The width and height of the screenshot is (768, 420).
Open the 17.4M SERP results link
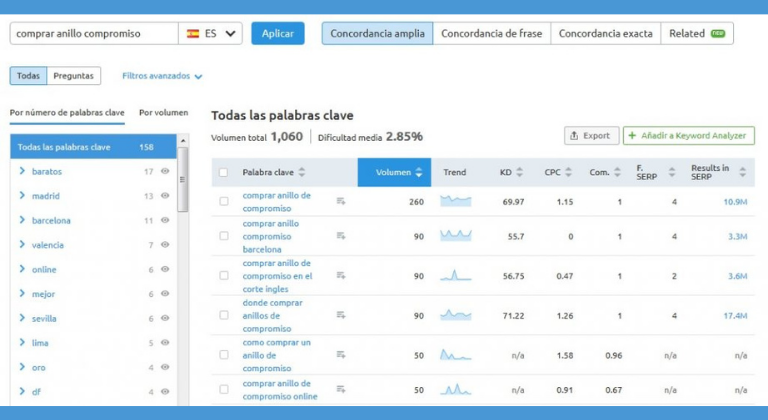735,316
